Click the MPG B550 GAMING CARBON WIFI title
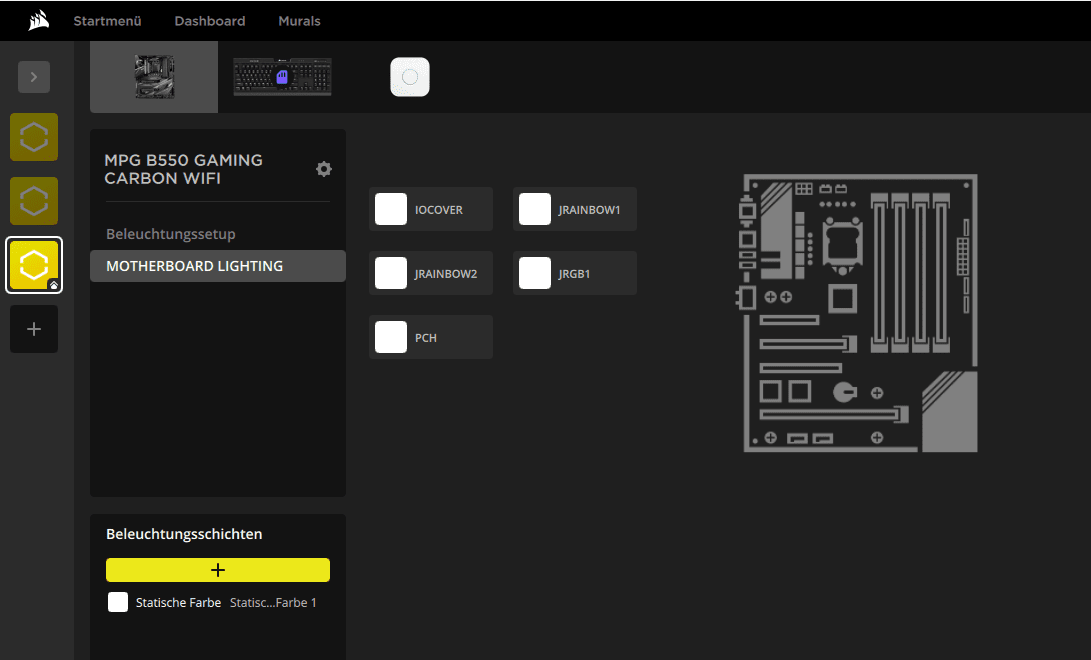 click(x=184, y=169)
